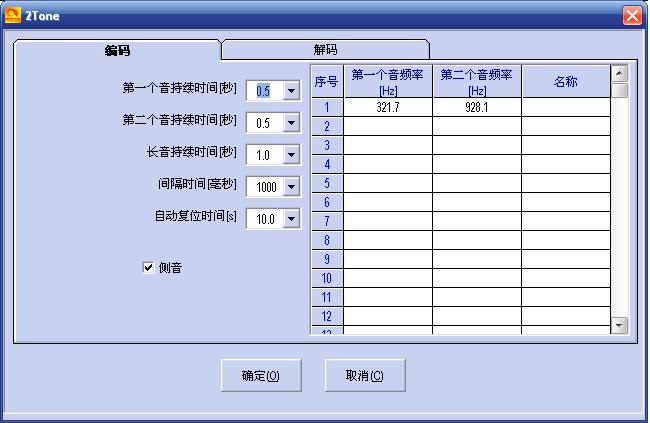This screenshot has width=650, height=423.
Task: Click the 第一个音持续时间 value field 0.5
Action: 265,90
